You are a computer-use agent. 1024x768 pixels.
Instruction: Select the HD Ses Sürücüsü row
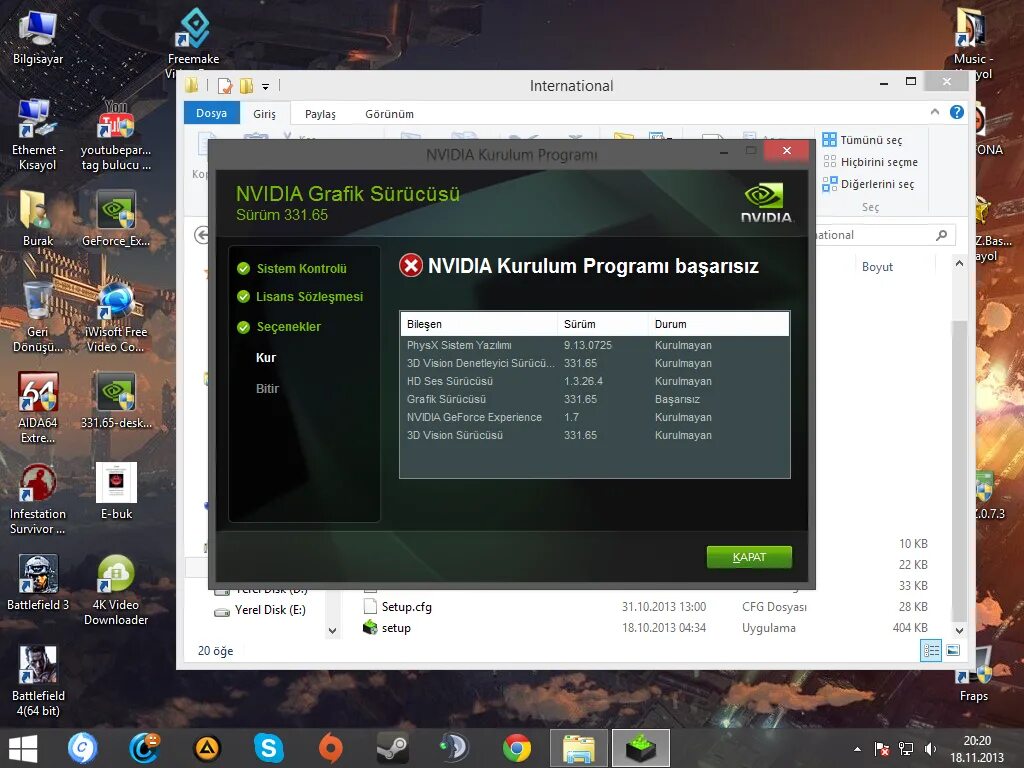[x=594, y=381]
